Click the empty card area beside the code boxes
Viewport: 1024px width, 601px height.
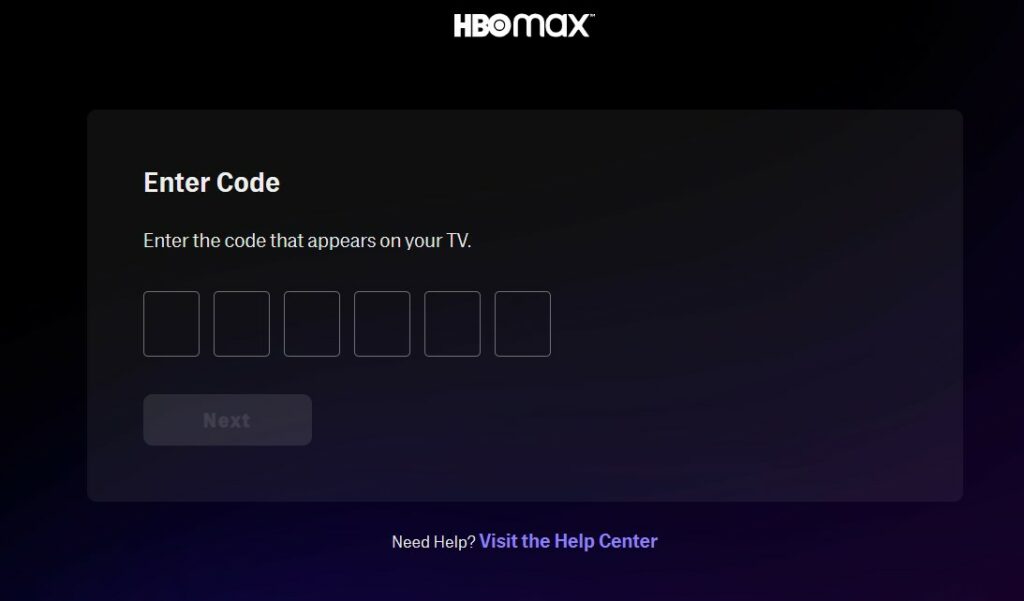click(751, 324)
